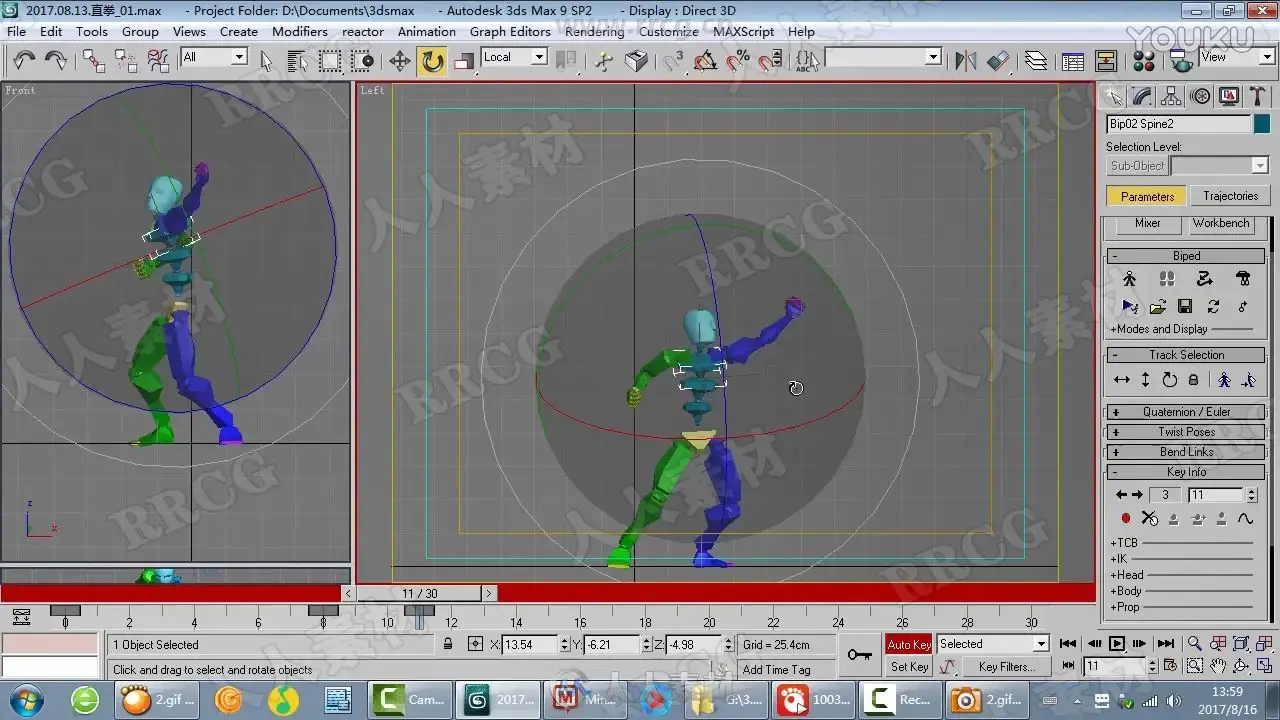Toggle 3D Snaps magnet icon

pyautogui.click(x=673, y=61)
